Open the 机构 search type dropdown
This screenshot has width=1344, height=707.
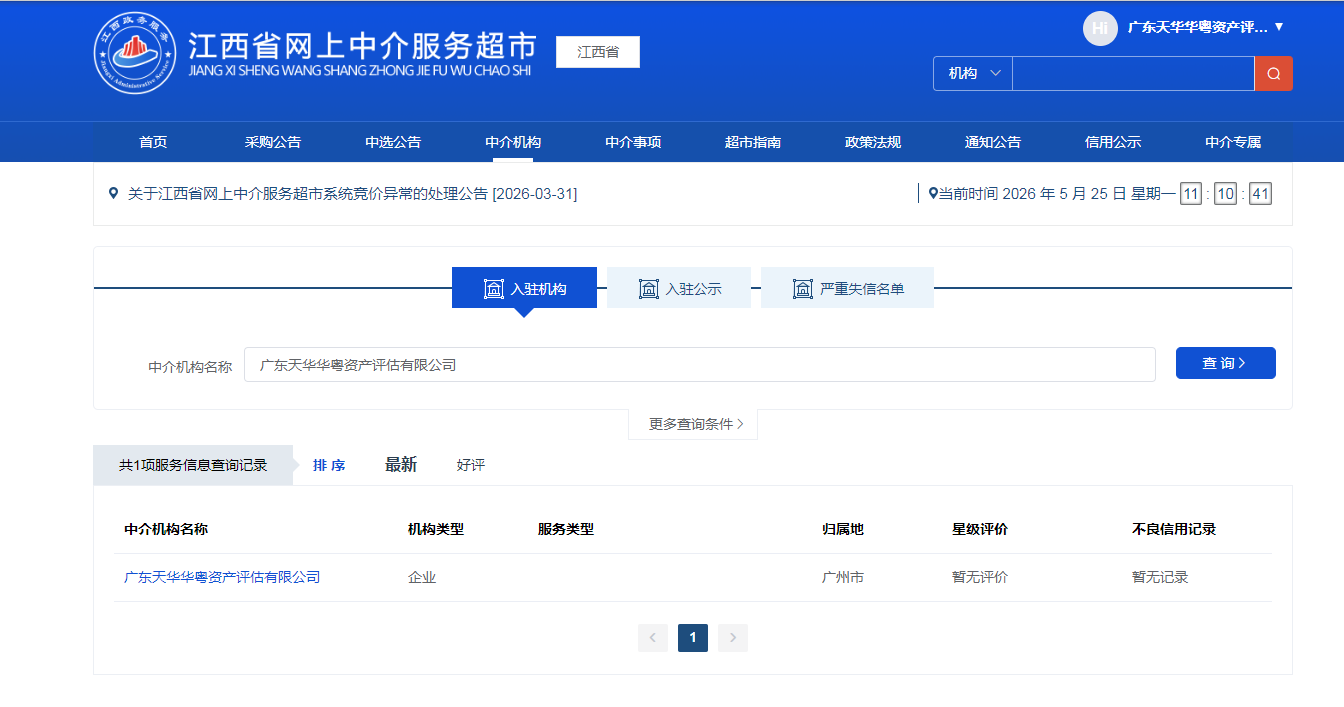(x=973, y=73)
